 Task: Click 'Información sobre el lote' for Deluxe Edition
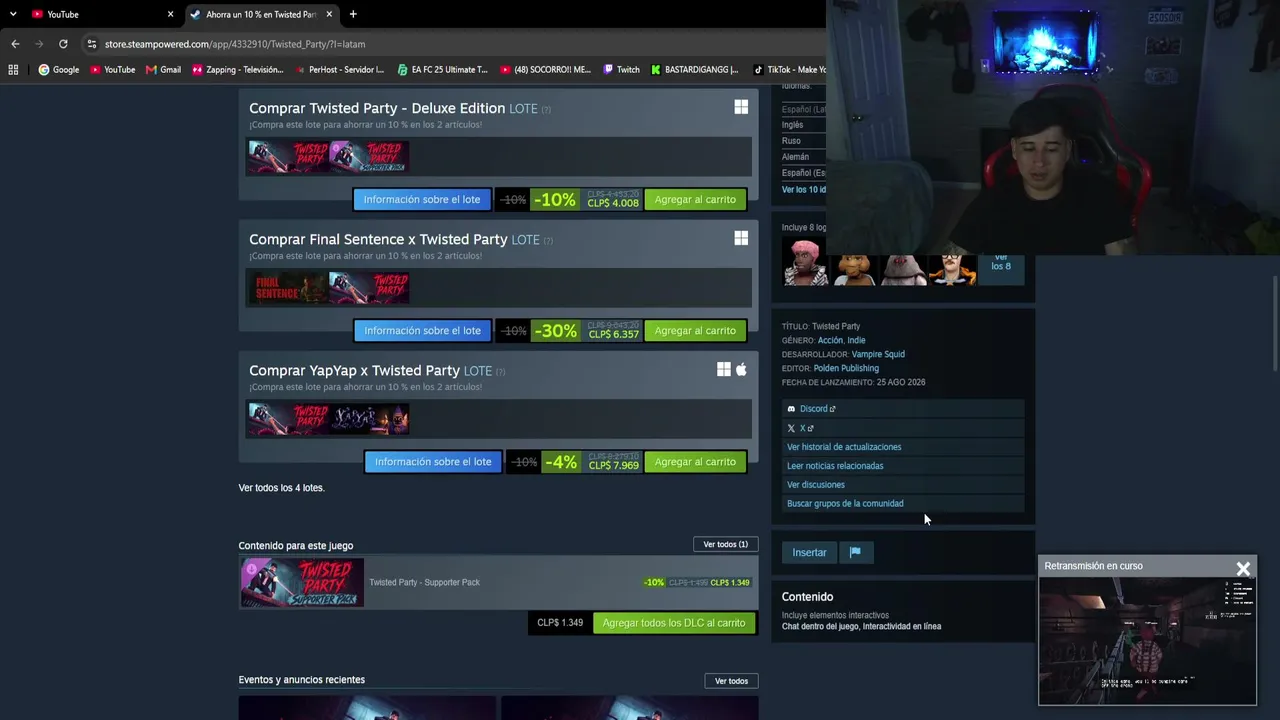coord(422,200)
